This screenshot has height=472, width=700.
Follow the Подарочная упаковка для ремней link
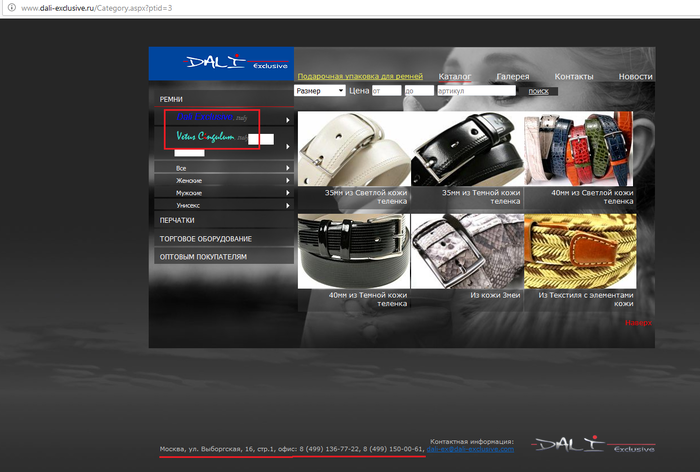pos(360,76)
